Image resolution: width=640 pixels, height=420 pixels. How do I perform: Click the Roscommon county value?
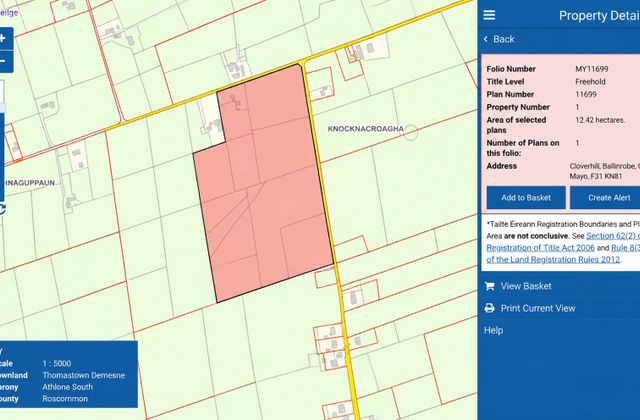pyautogui.click(x=65, y=399)
